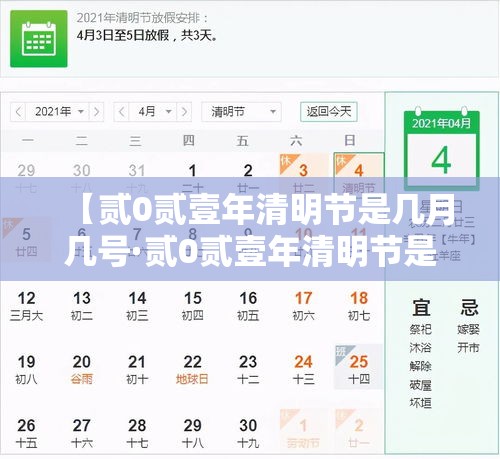
Task: Go to next year arrow
Action: (x=96, y=112)
